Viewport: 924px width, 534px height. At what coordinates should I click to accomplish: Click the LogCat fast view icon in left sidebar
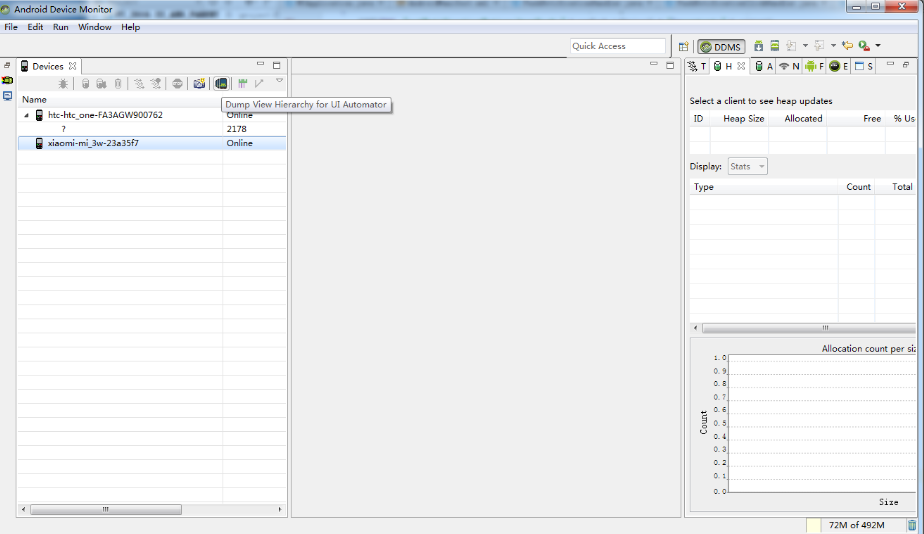tap(7, 81)
